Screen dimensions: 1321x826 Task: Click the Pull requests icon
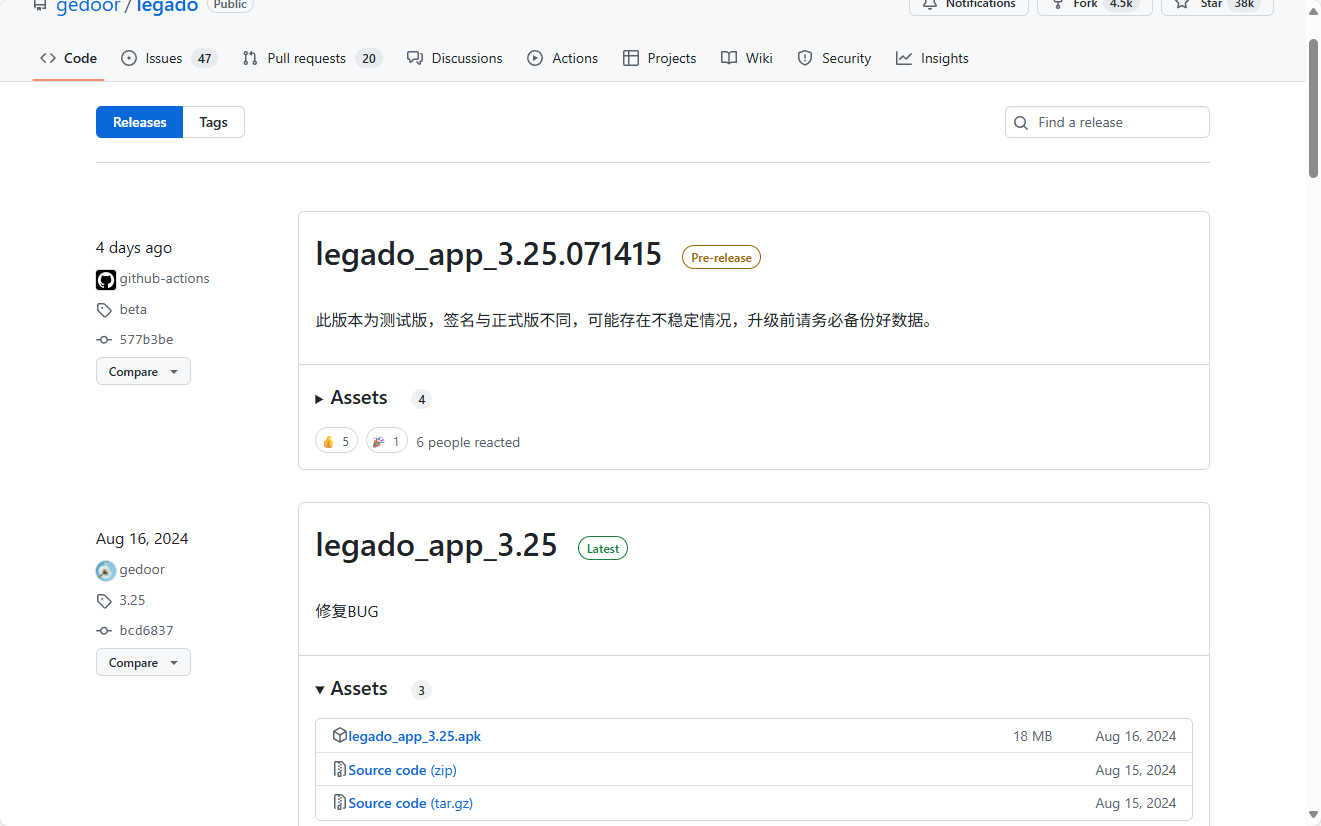coord(249,58)
